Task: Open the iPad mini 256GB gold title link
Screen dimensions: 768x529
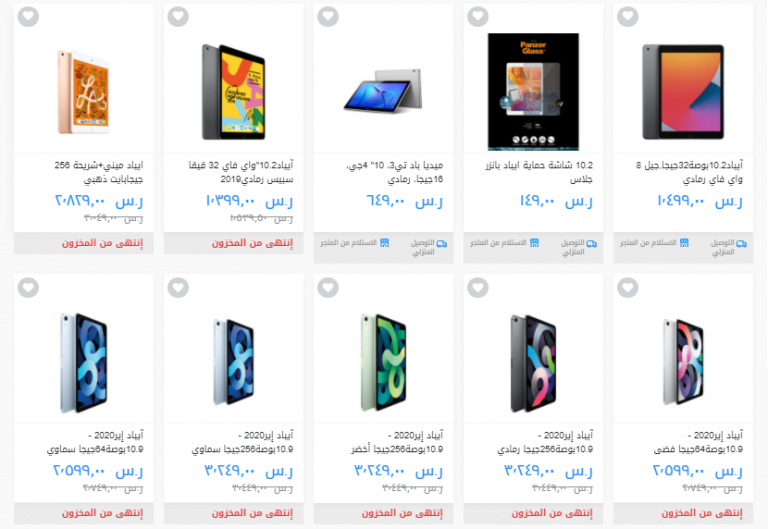Action: [x=98, y=172]
